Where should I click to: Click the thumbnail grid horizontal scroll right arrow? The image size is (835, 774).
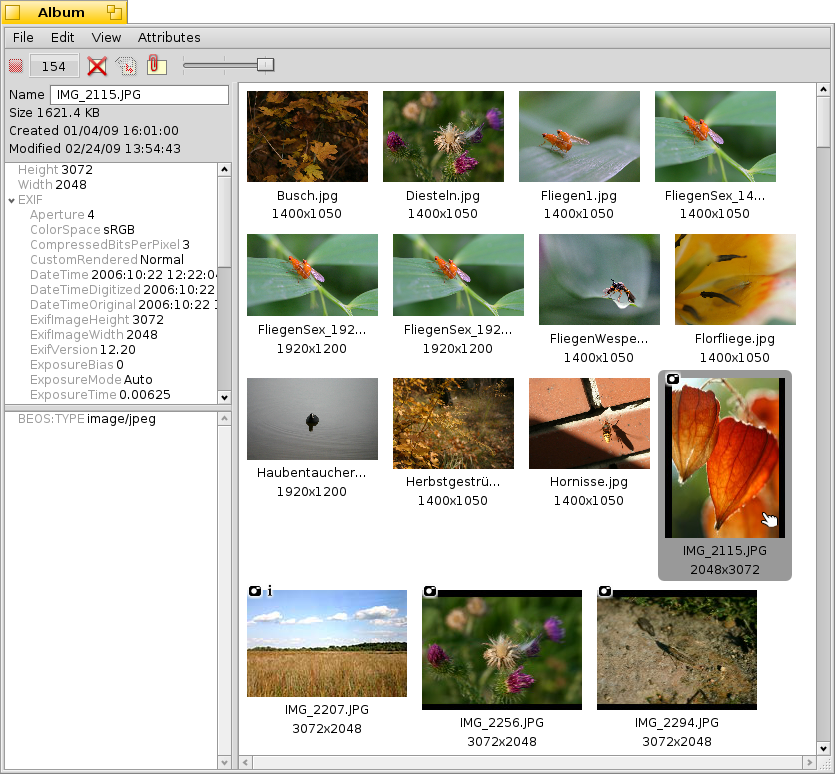click(809, 762)
